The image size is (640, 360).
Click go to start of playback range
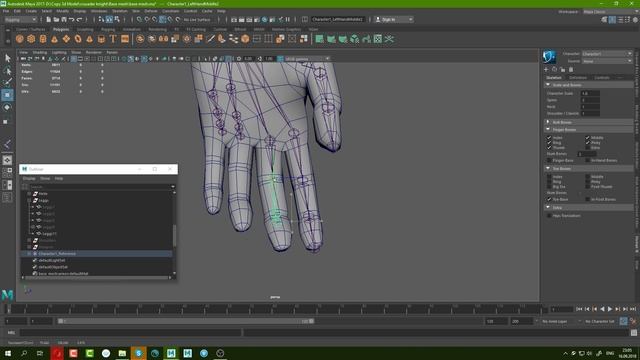pyautogui.click(x=579, y=309)
